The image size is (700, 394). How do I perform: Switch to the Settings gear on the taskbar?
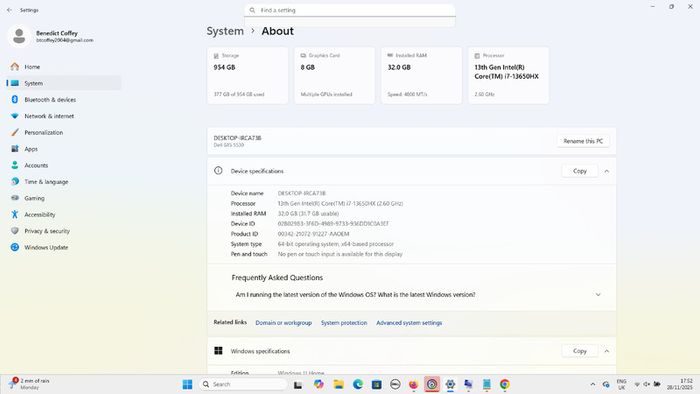pyautogui.click(x=450, y=384)
